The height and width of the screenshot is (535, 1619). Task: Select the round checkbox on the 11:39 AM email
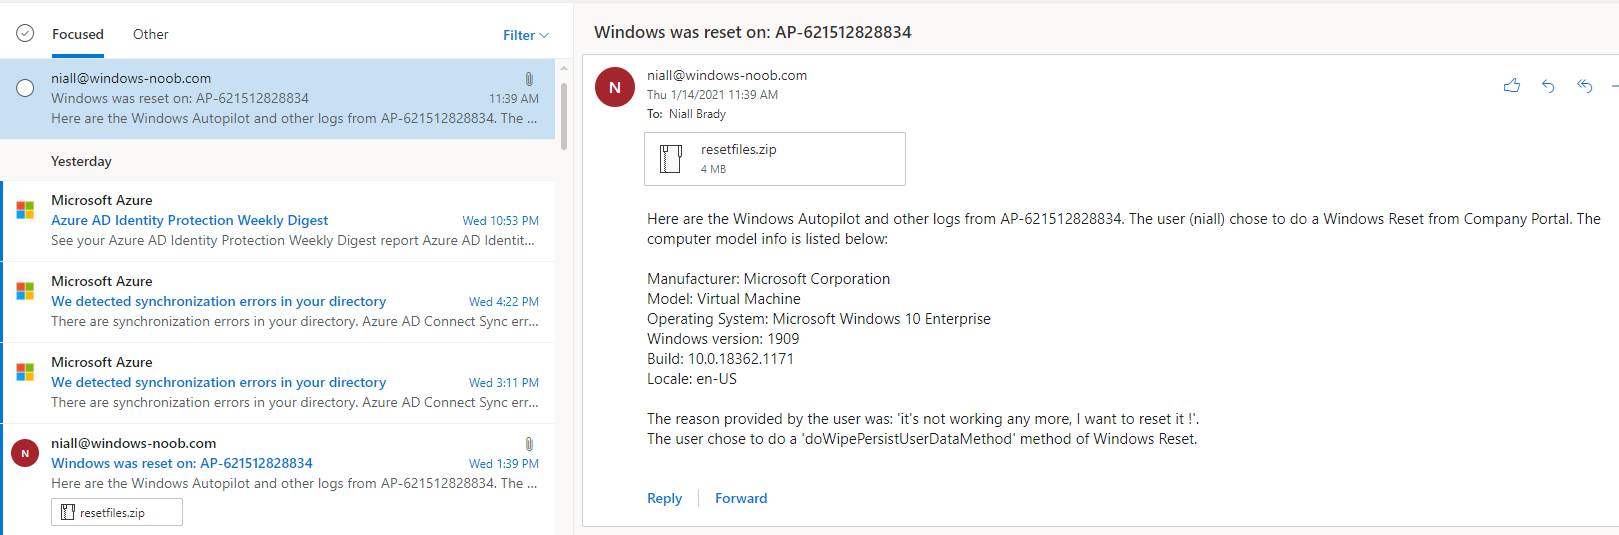pos(25,88)
